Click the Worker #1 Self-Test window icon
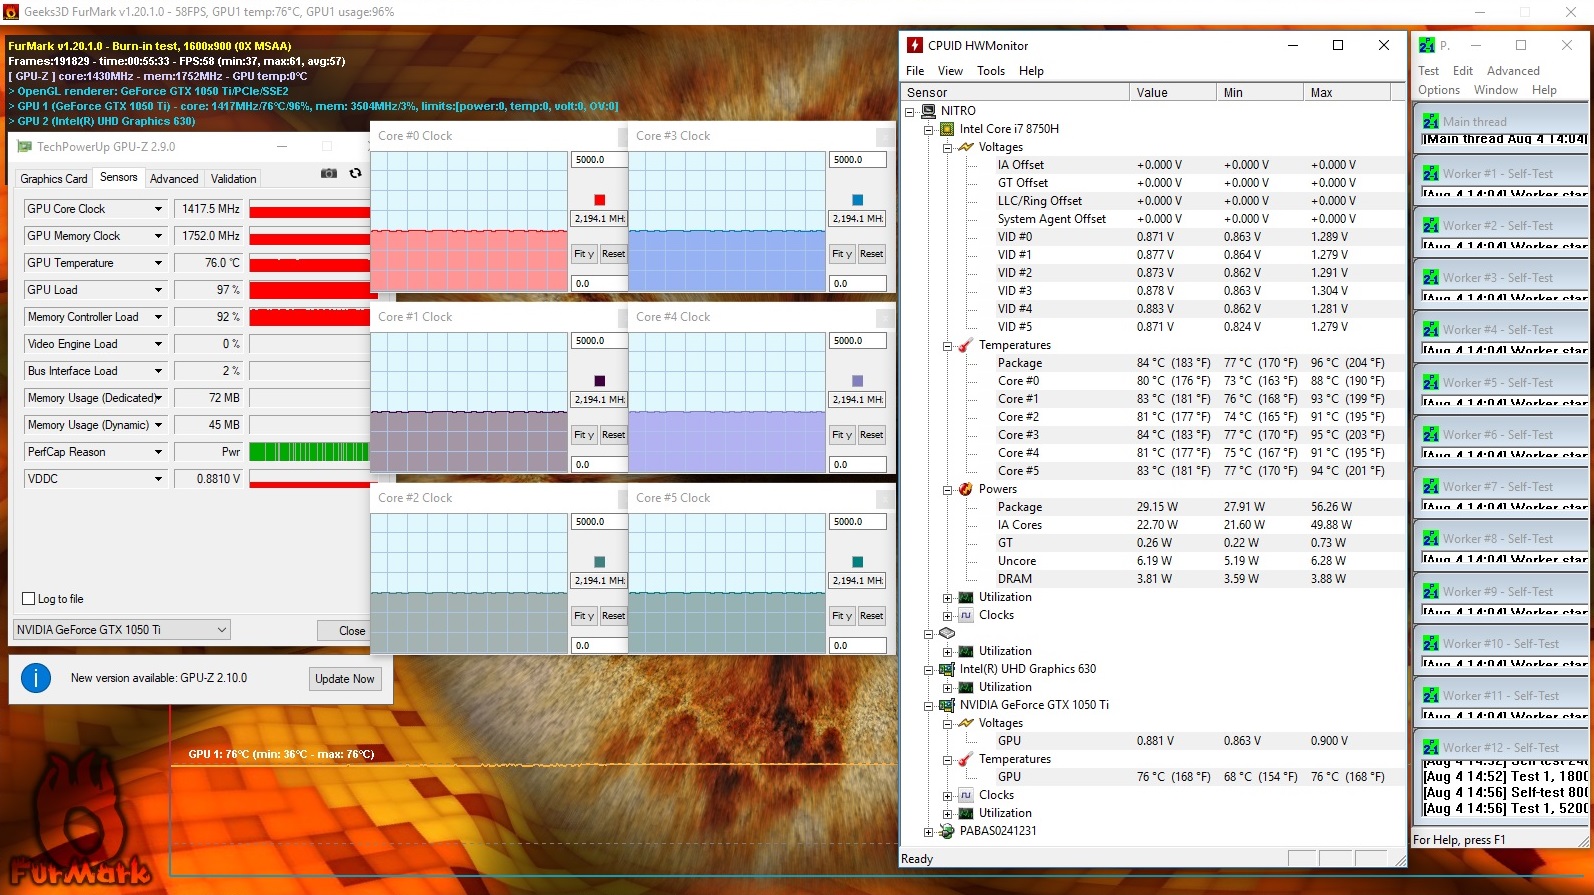 click(x=1431, y=173)
